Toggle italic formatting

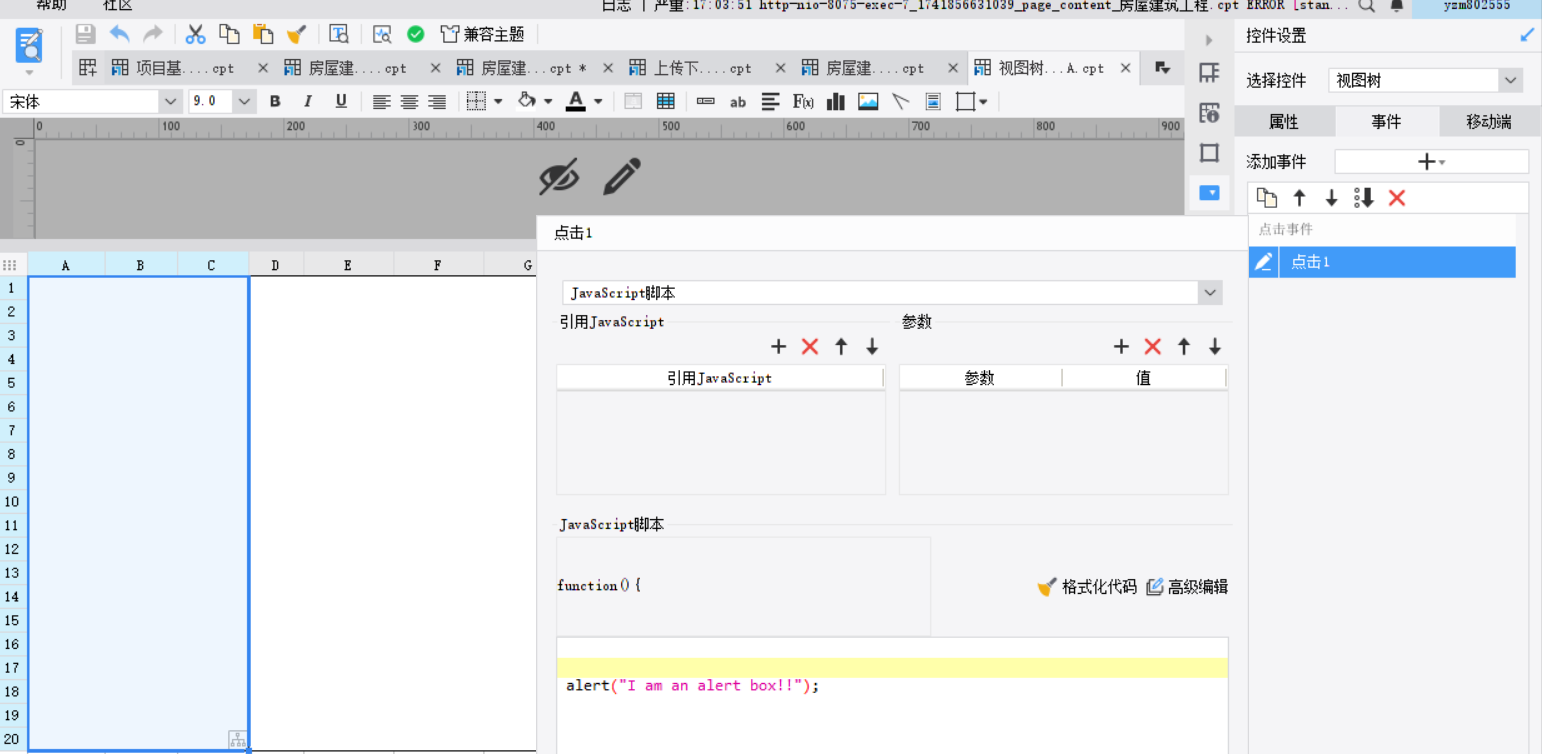click(x=308, y=101)
